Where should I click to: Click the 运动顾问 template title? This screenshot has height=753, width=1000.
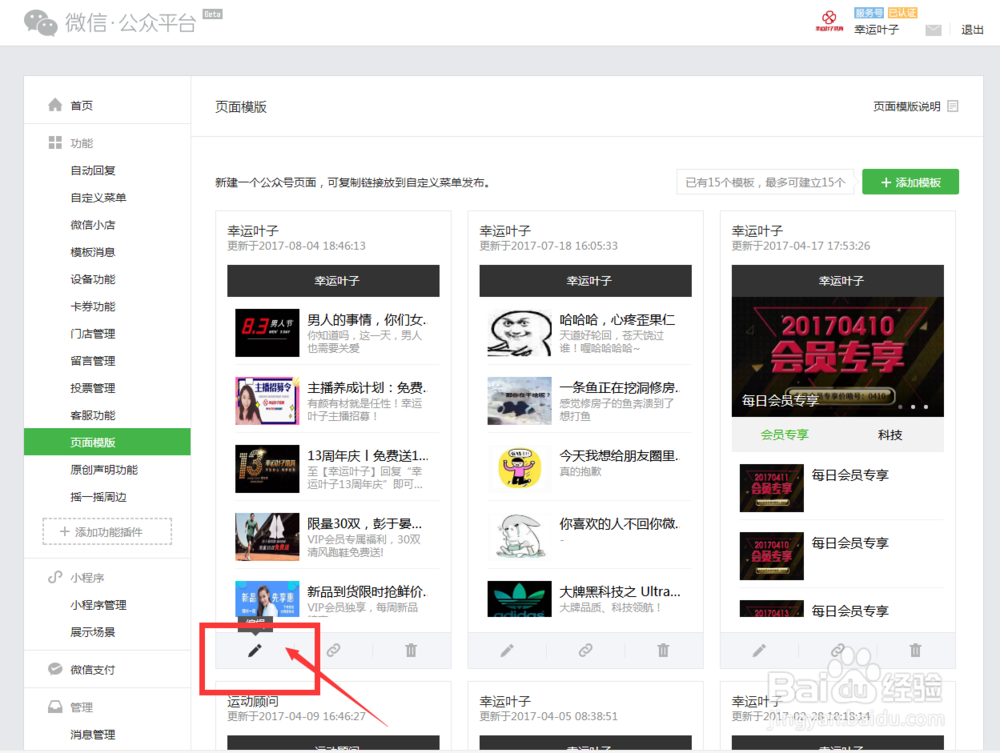coord(253,701)
